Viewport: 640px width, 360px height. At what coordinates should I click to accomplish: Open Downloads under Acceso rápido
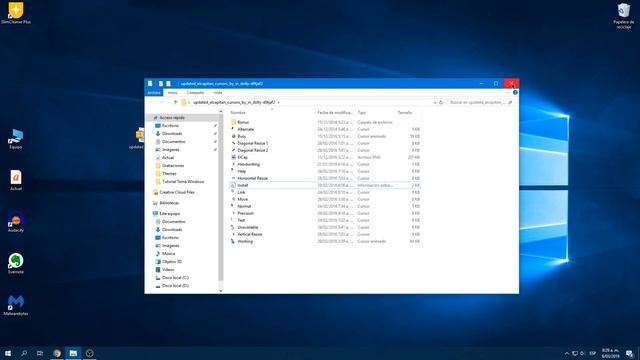click(x=171, y=133)
